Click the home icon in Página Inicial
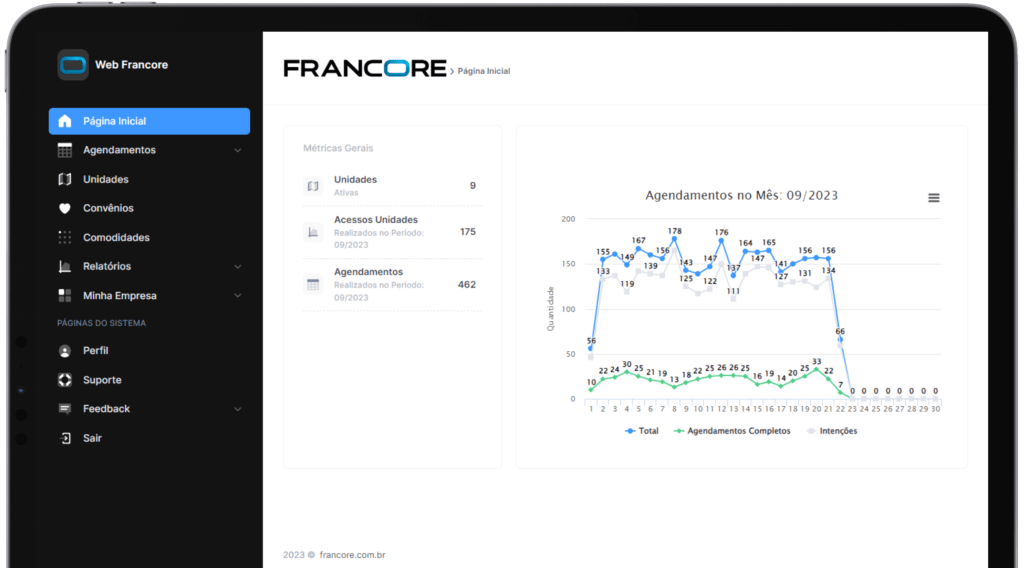1024x568 pixels. 65,121
